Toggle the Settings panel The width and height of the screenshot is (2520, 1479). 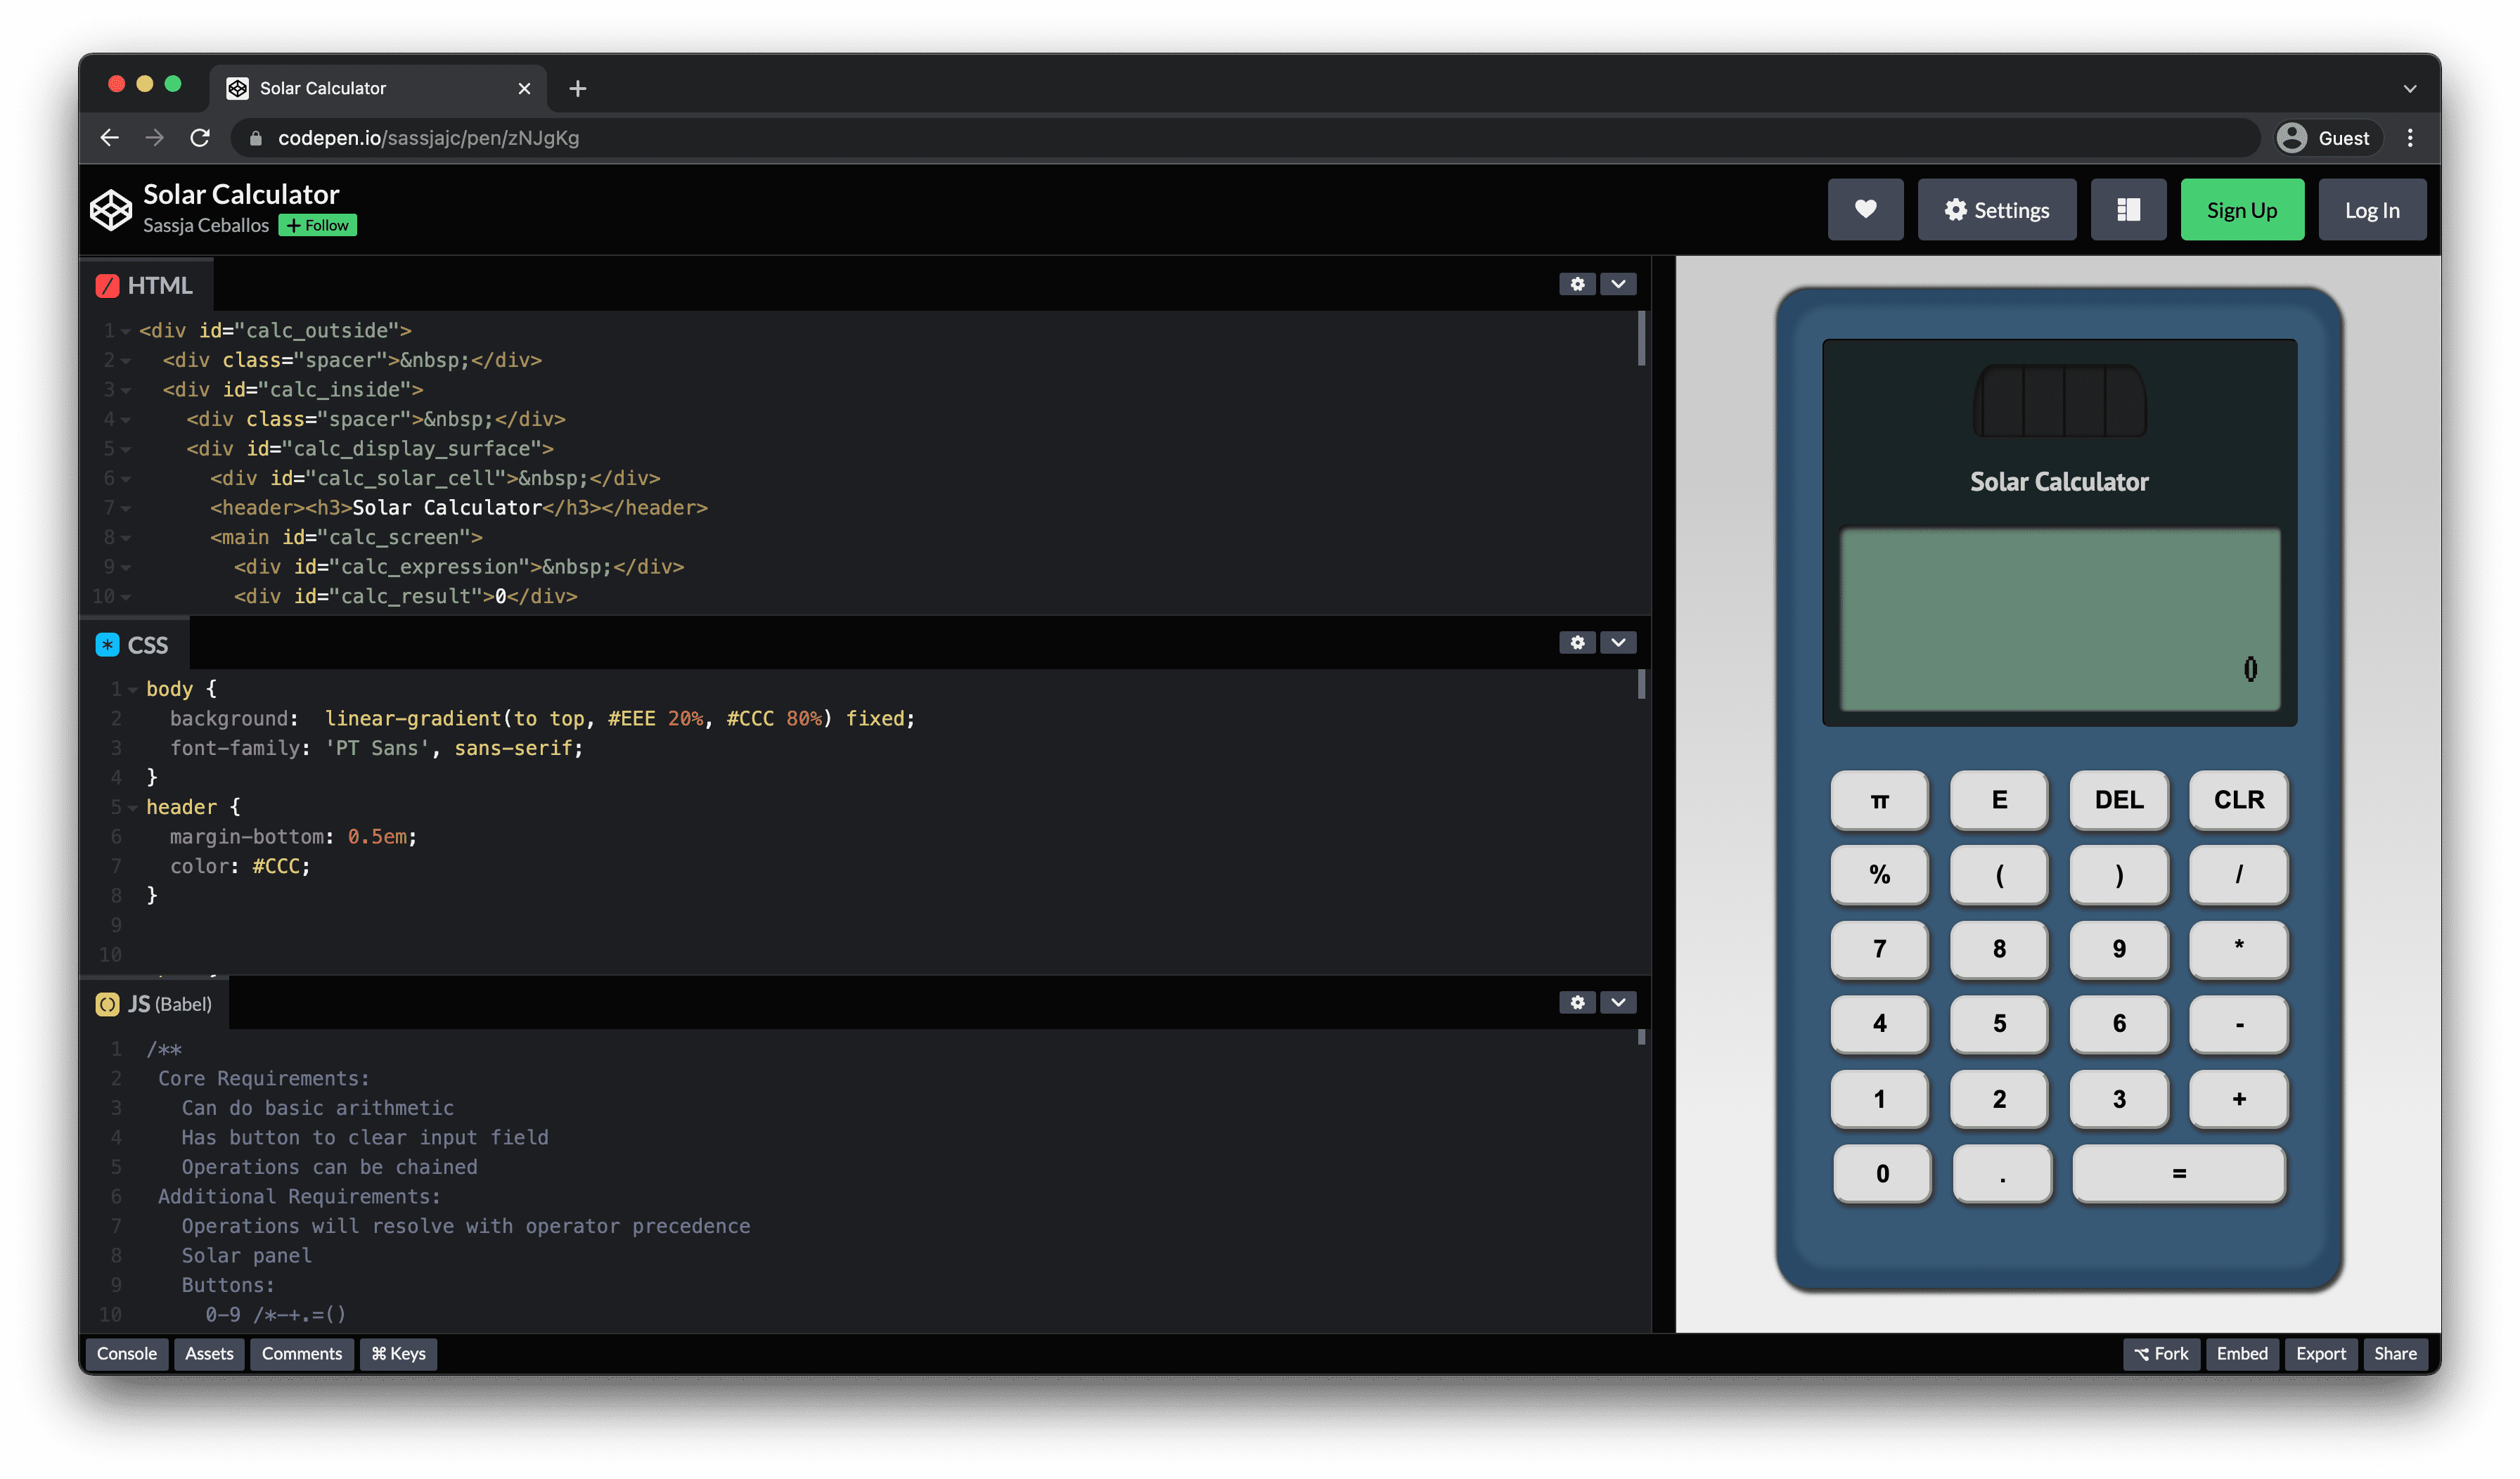[1995, 208]
